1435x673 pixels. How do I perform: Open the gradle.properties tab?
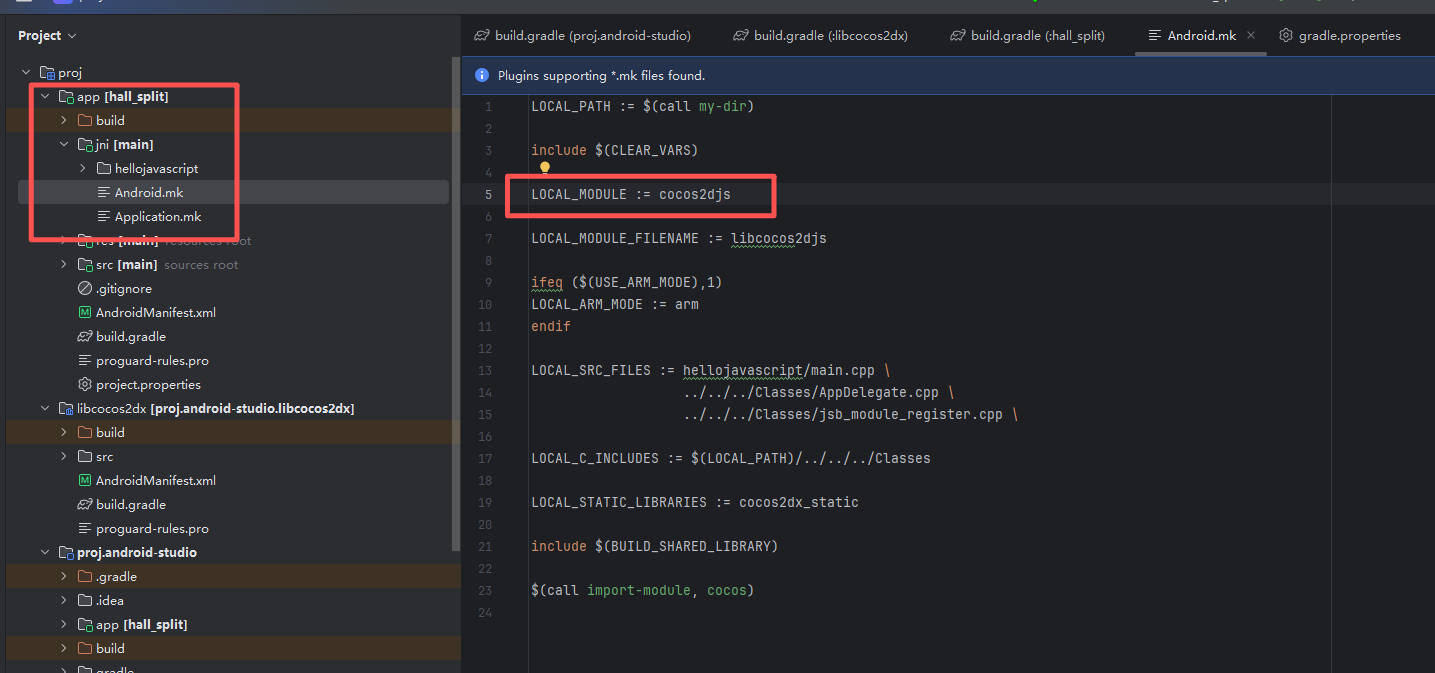(1340, 36)
